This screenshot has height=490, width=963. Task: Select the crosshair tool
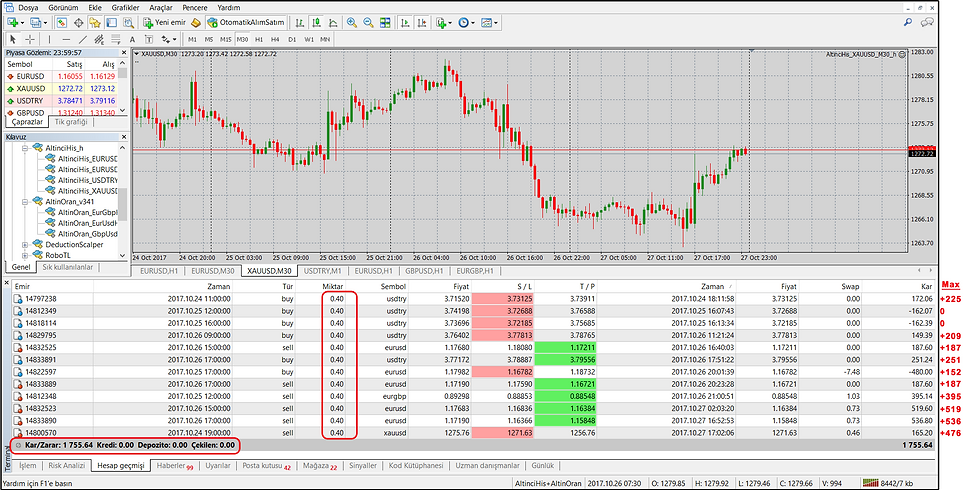click(x=29, y=39)
